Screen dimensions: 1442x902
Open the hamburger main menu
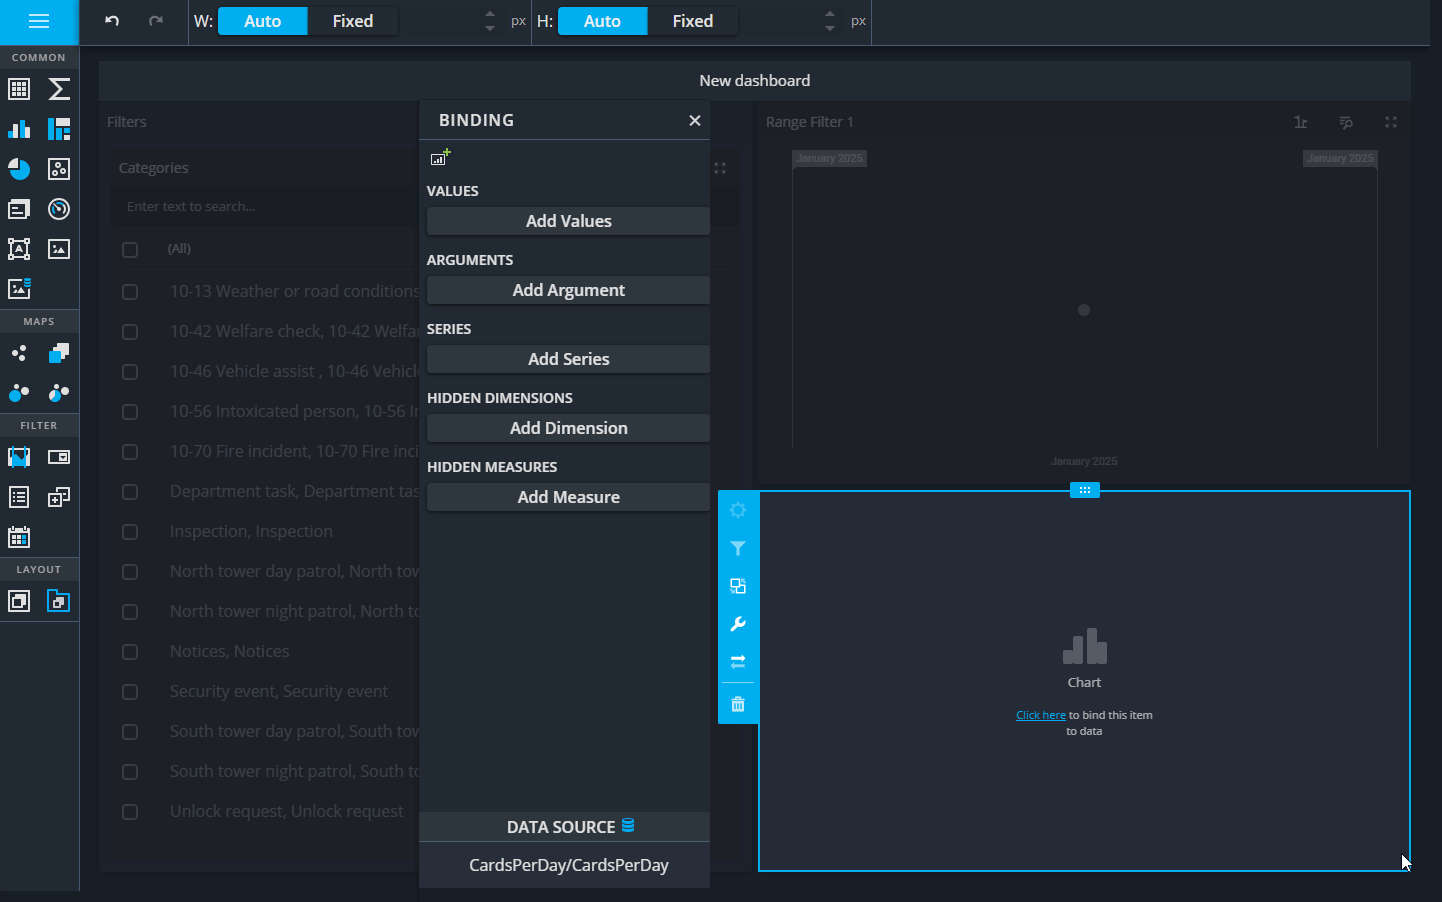point(39,21)
